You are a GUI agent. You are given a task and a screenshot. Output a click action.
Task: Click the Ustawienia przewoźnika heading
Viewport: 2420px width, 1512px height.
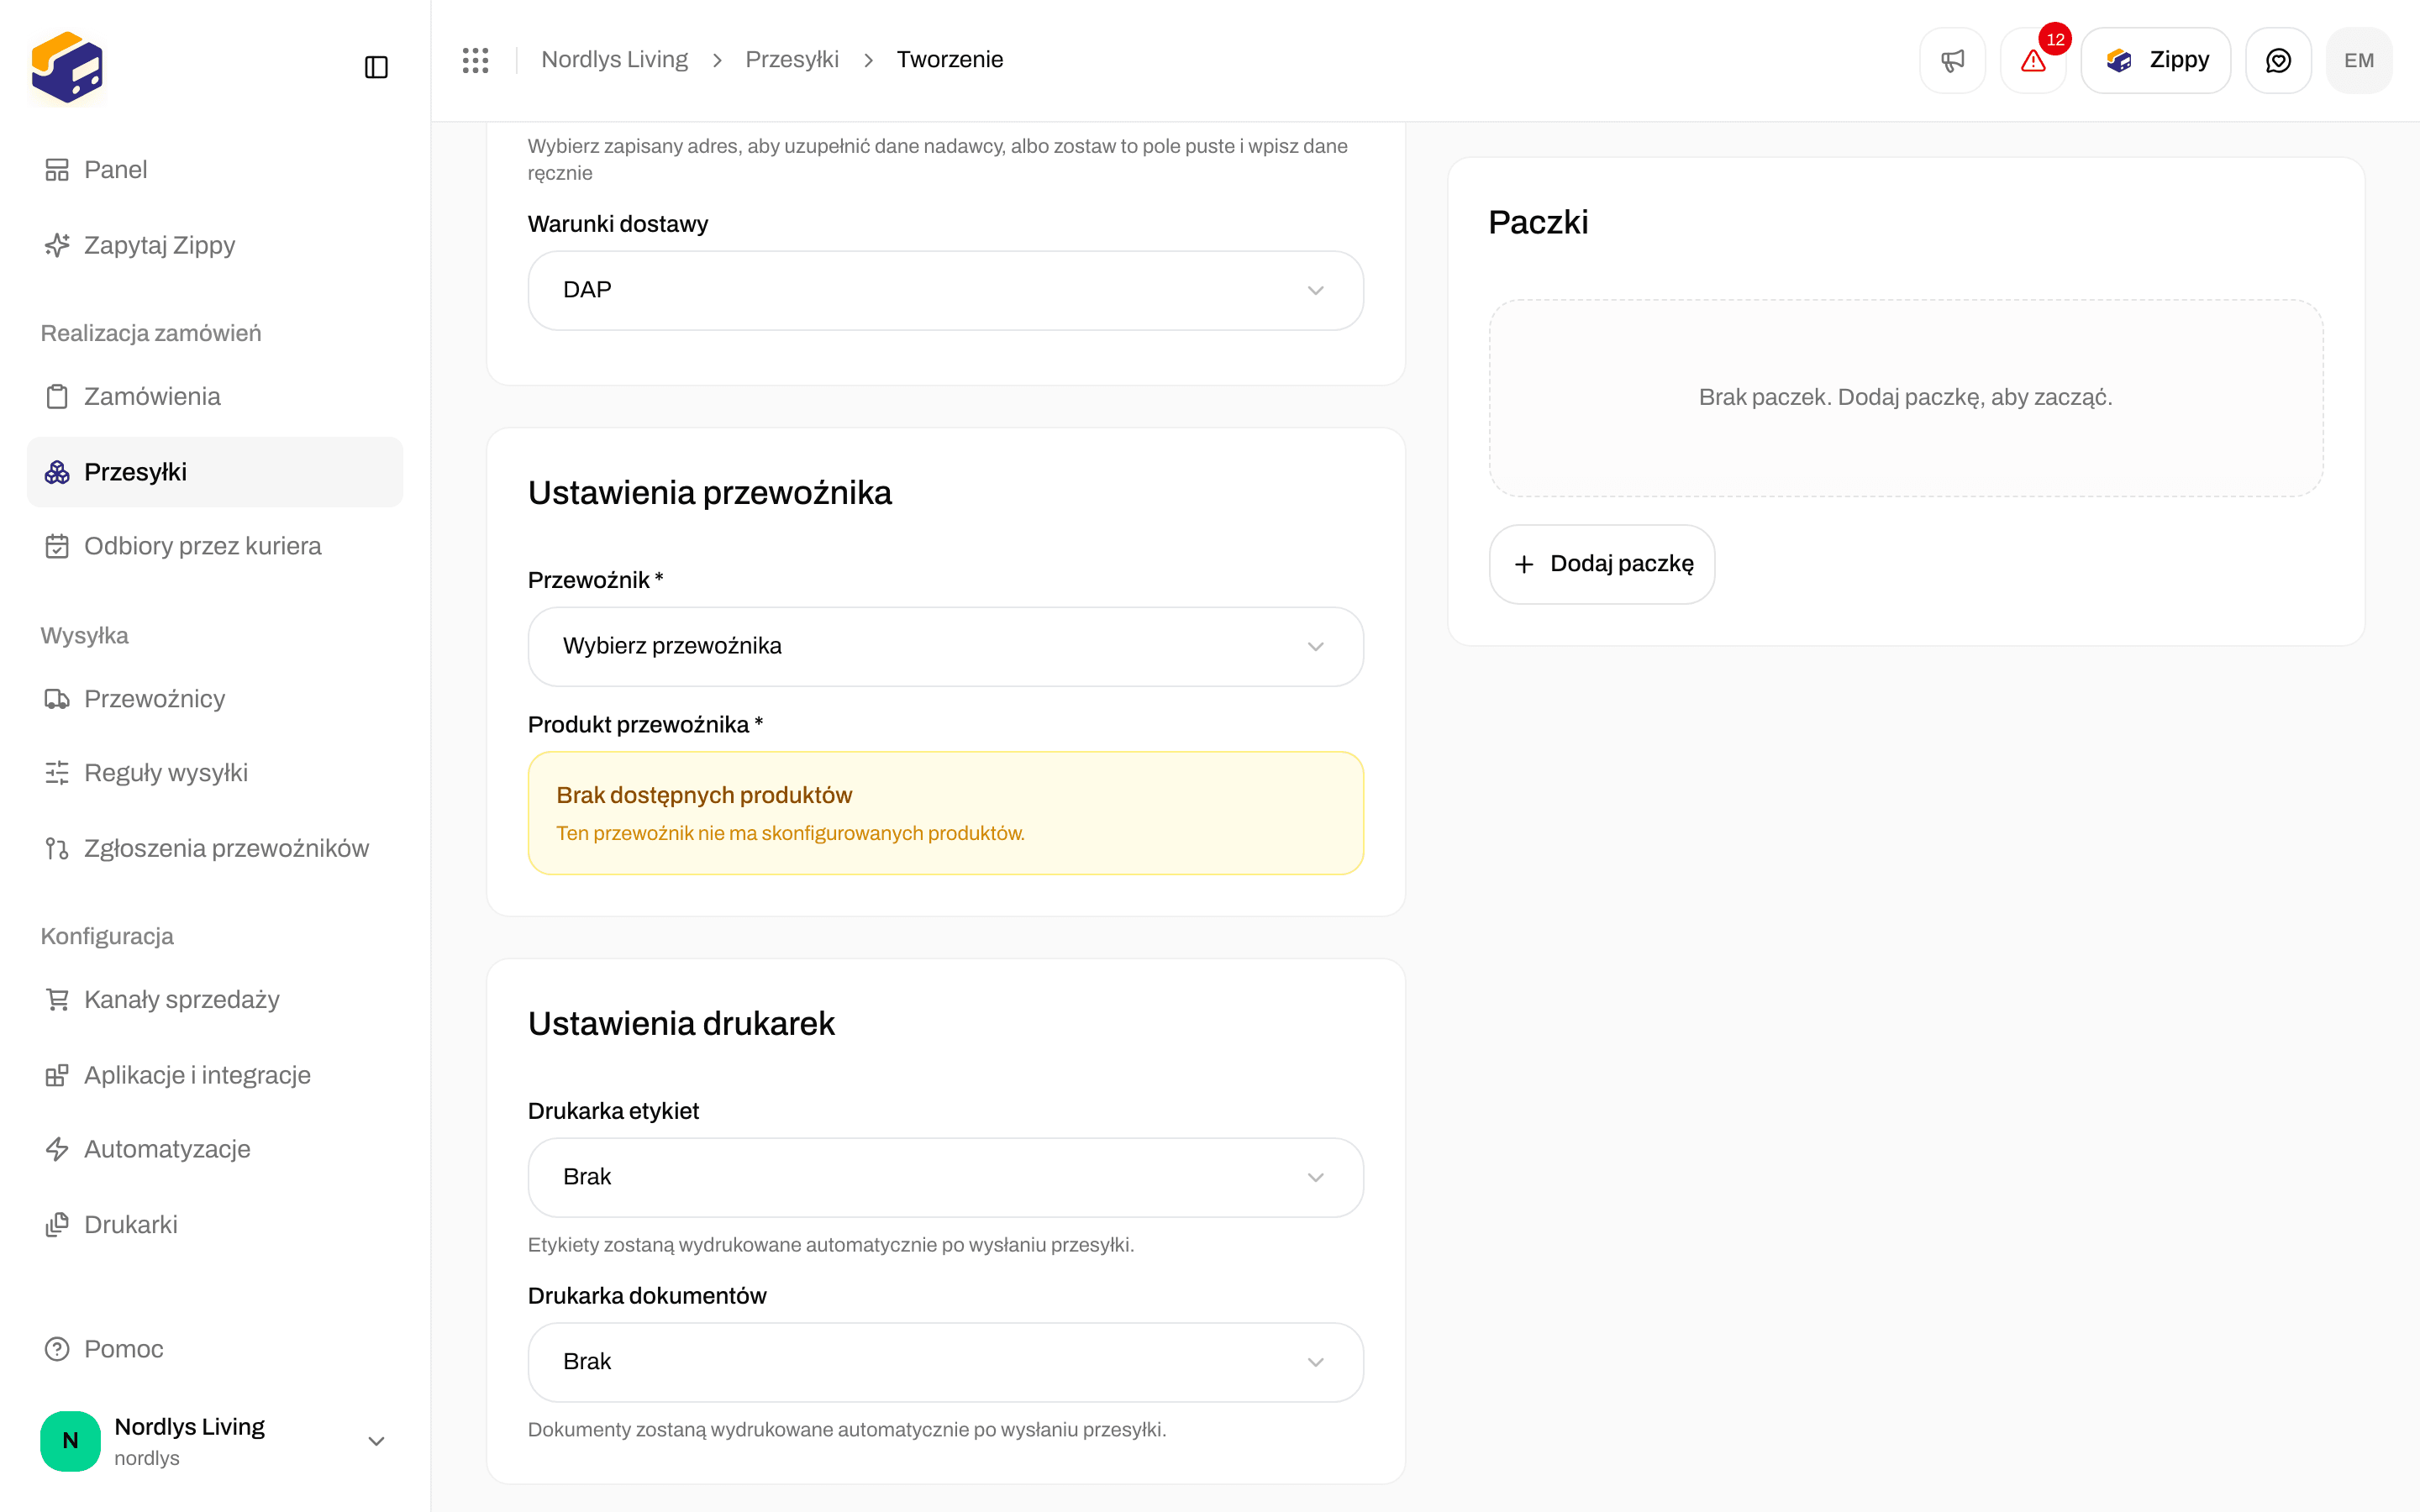710,493
